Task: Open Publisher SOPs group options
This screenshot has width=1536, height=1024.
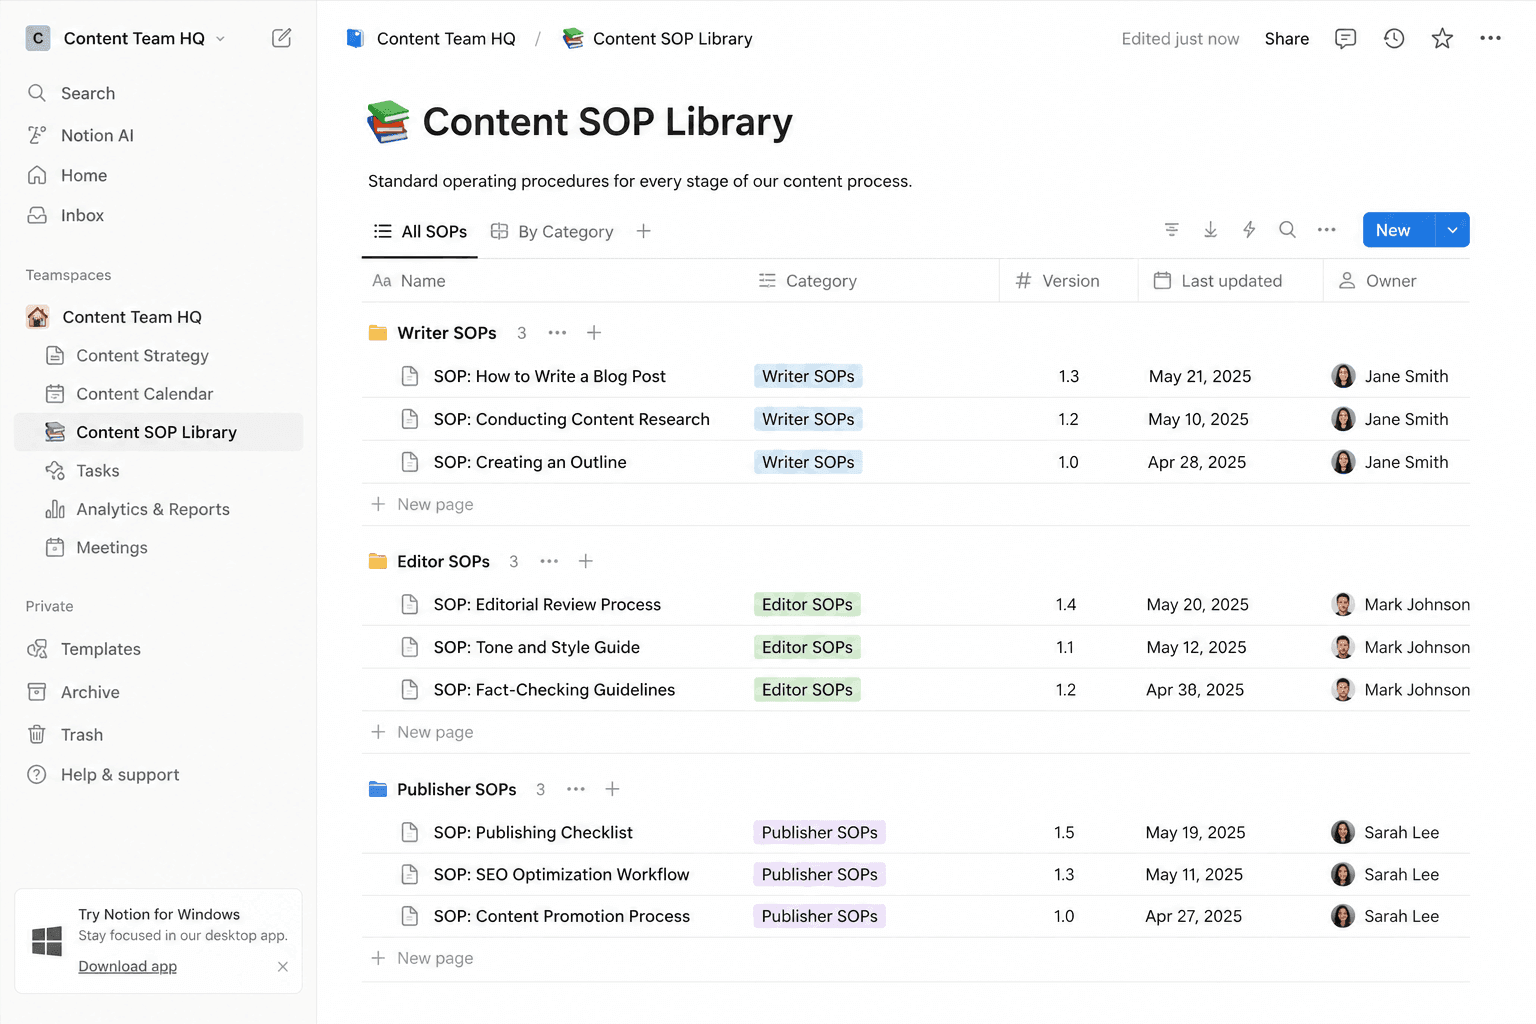Action: [576, 789]
